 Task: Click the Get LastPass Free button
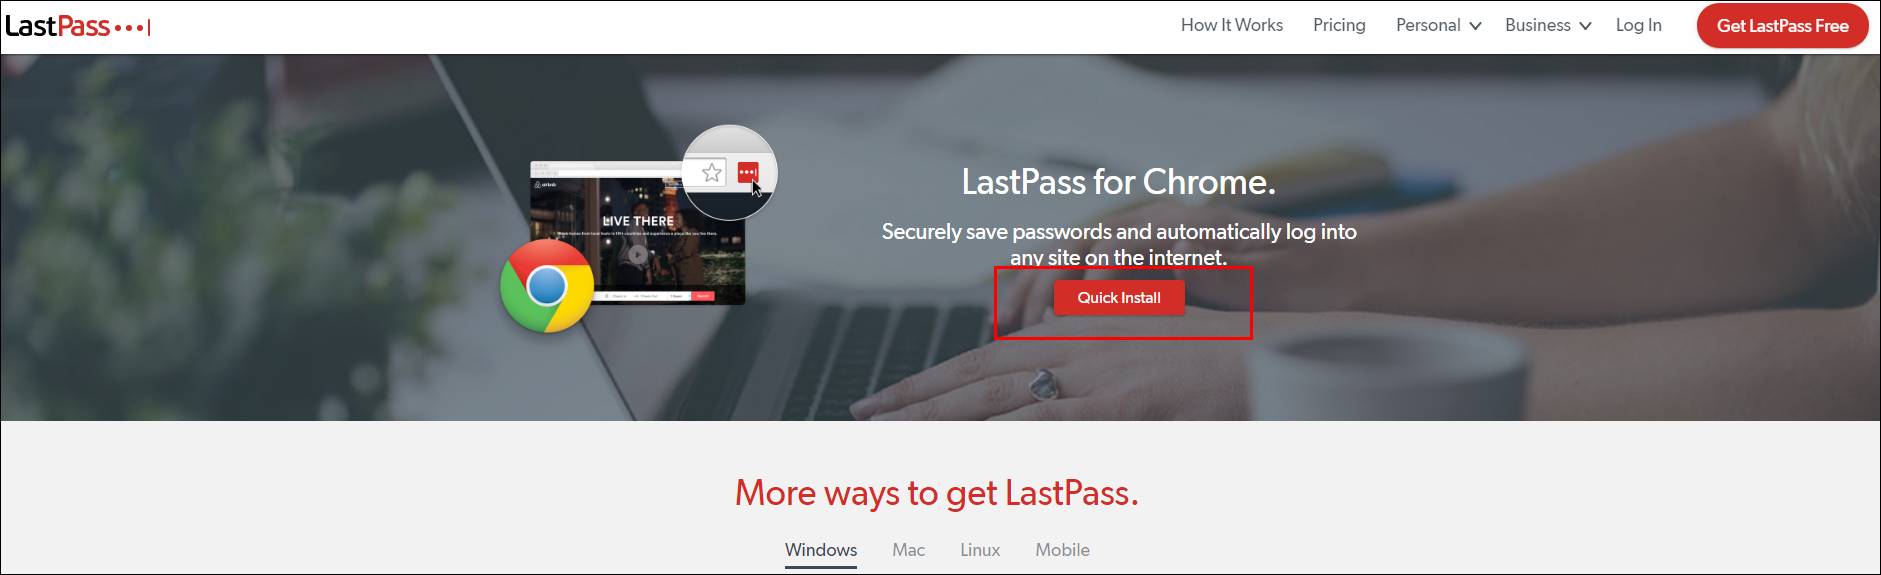(1783, 26)
